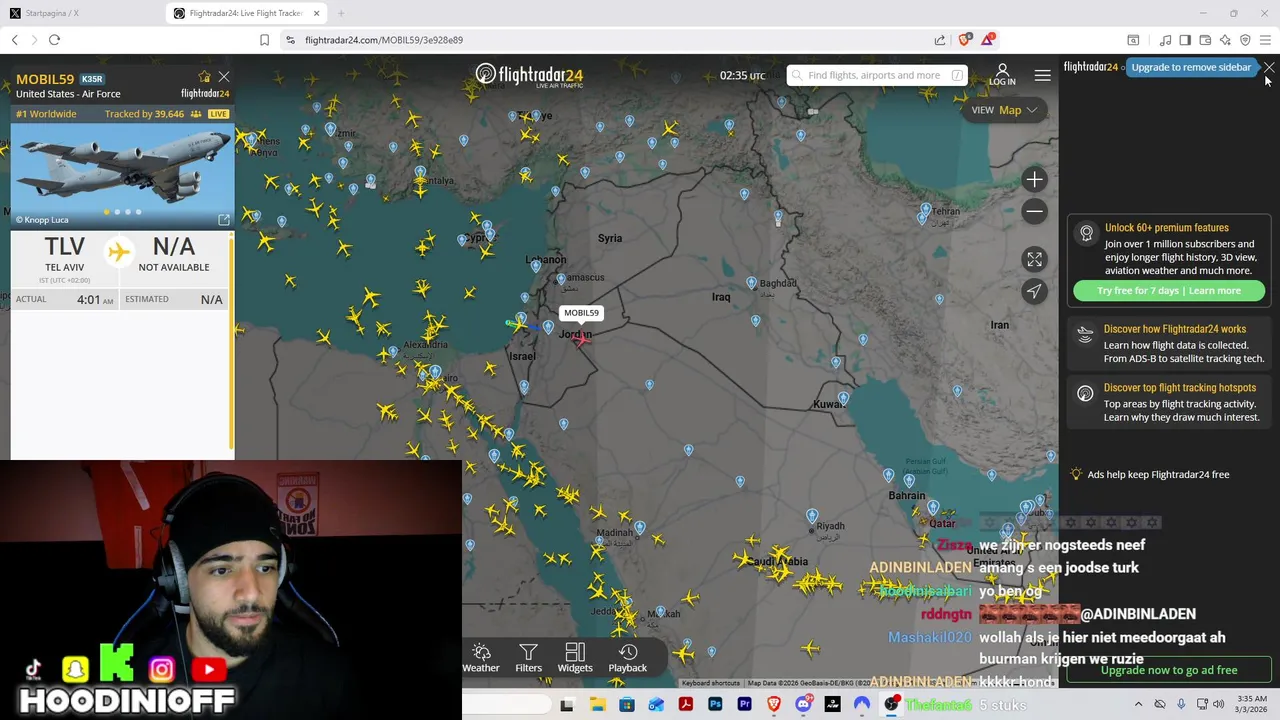Bookmark this page in address bar
This screenshot has width=1280, height=720.
[x=264, y=40]
